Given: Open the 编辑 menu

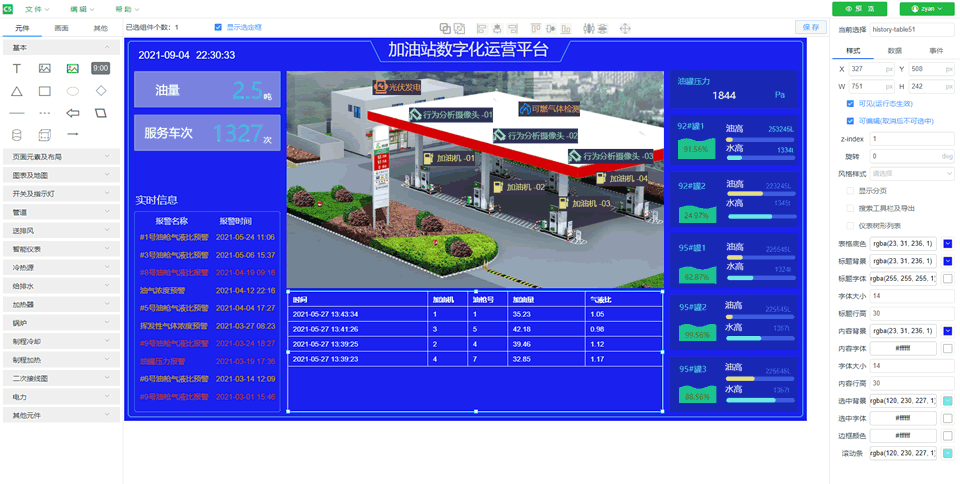Looking at the screenshot, I should [82, 9].
